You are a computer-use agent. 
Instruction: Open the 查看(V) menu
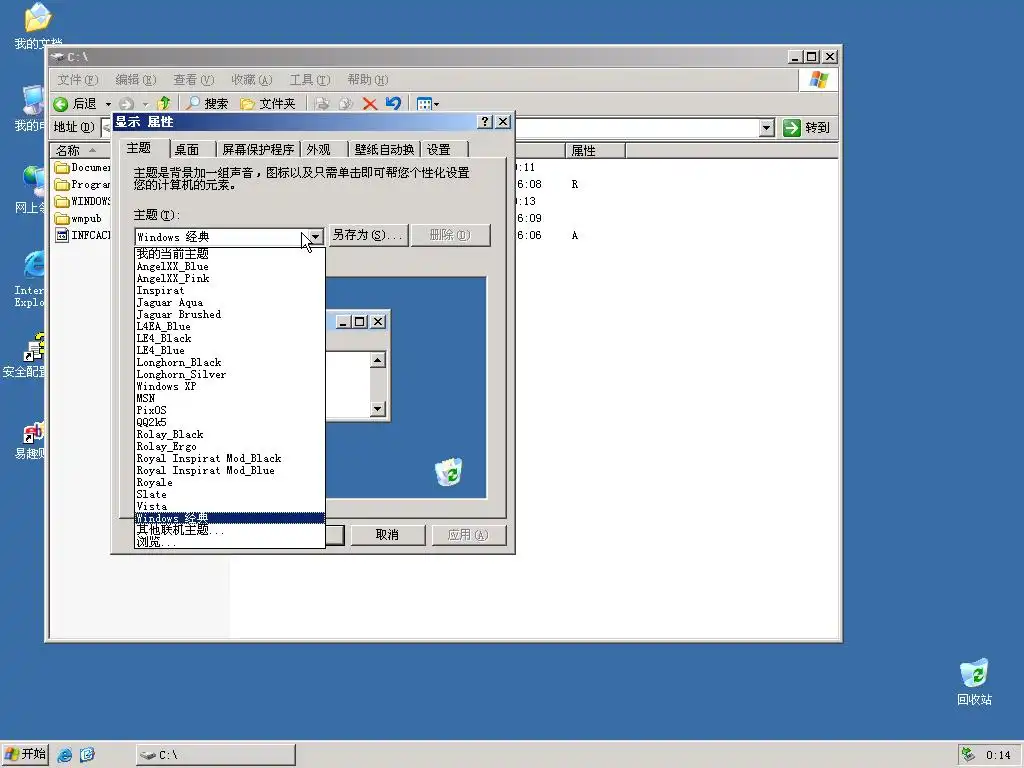193,80
